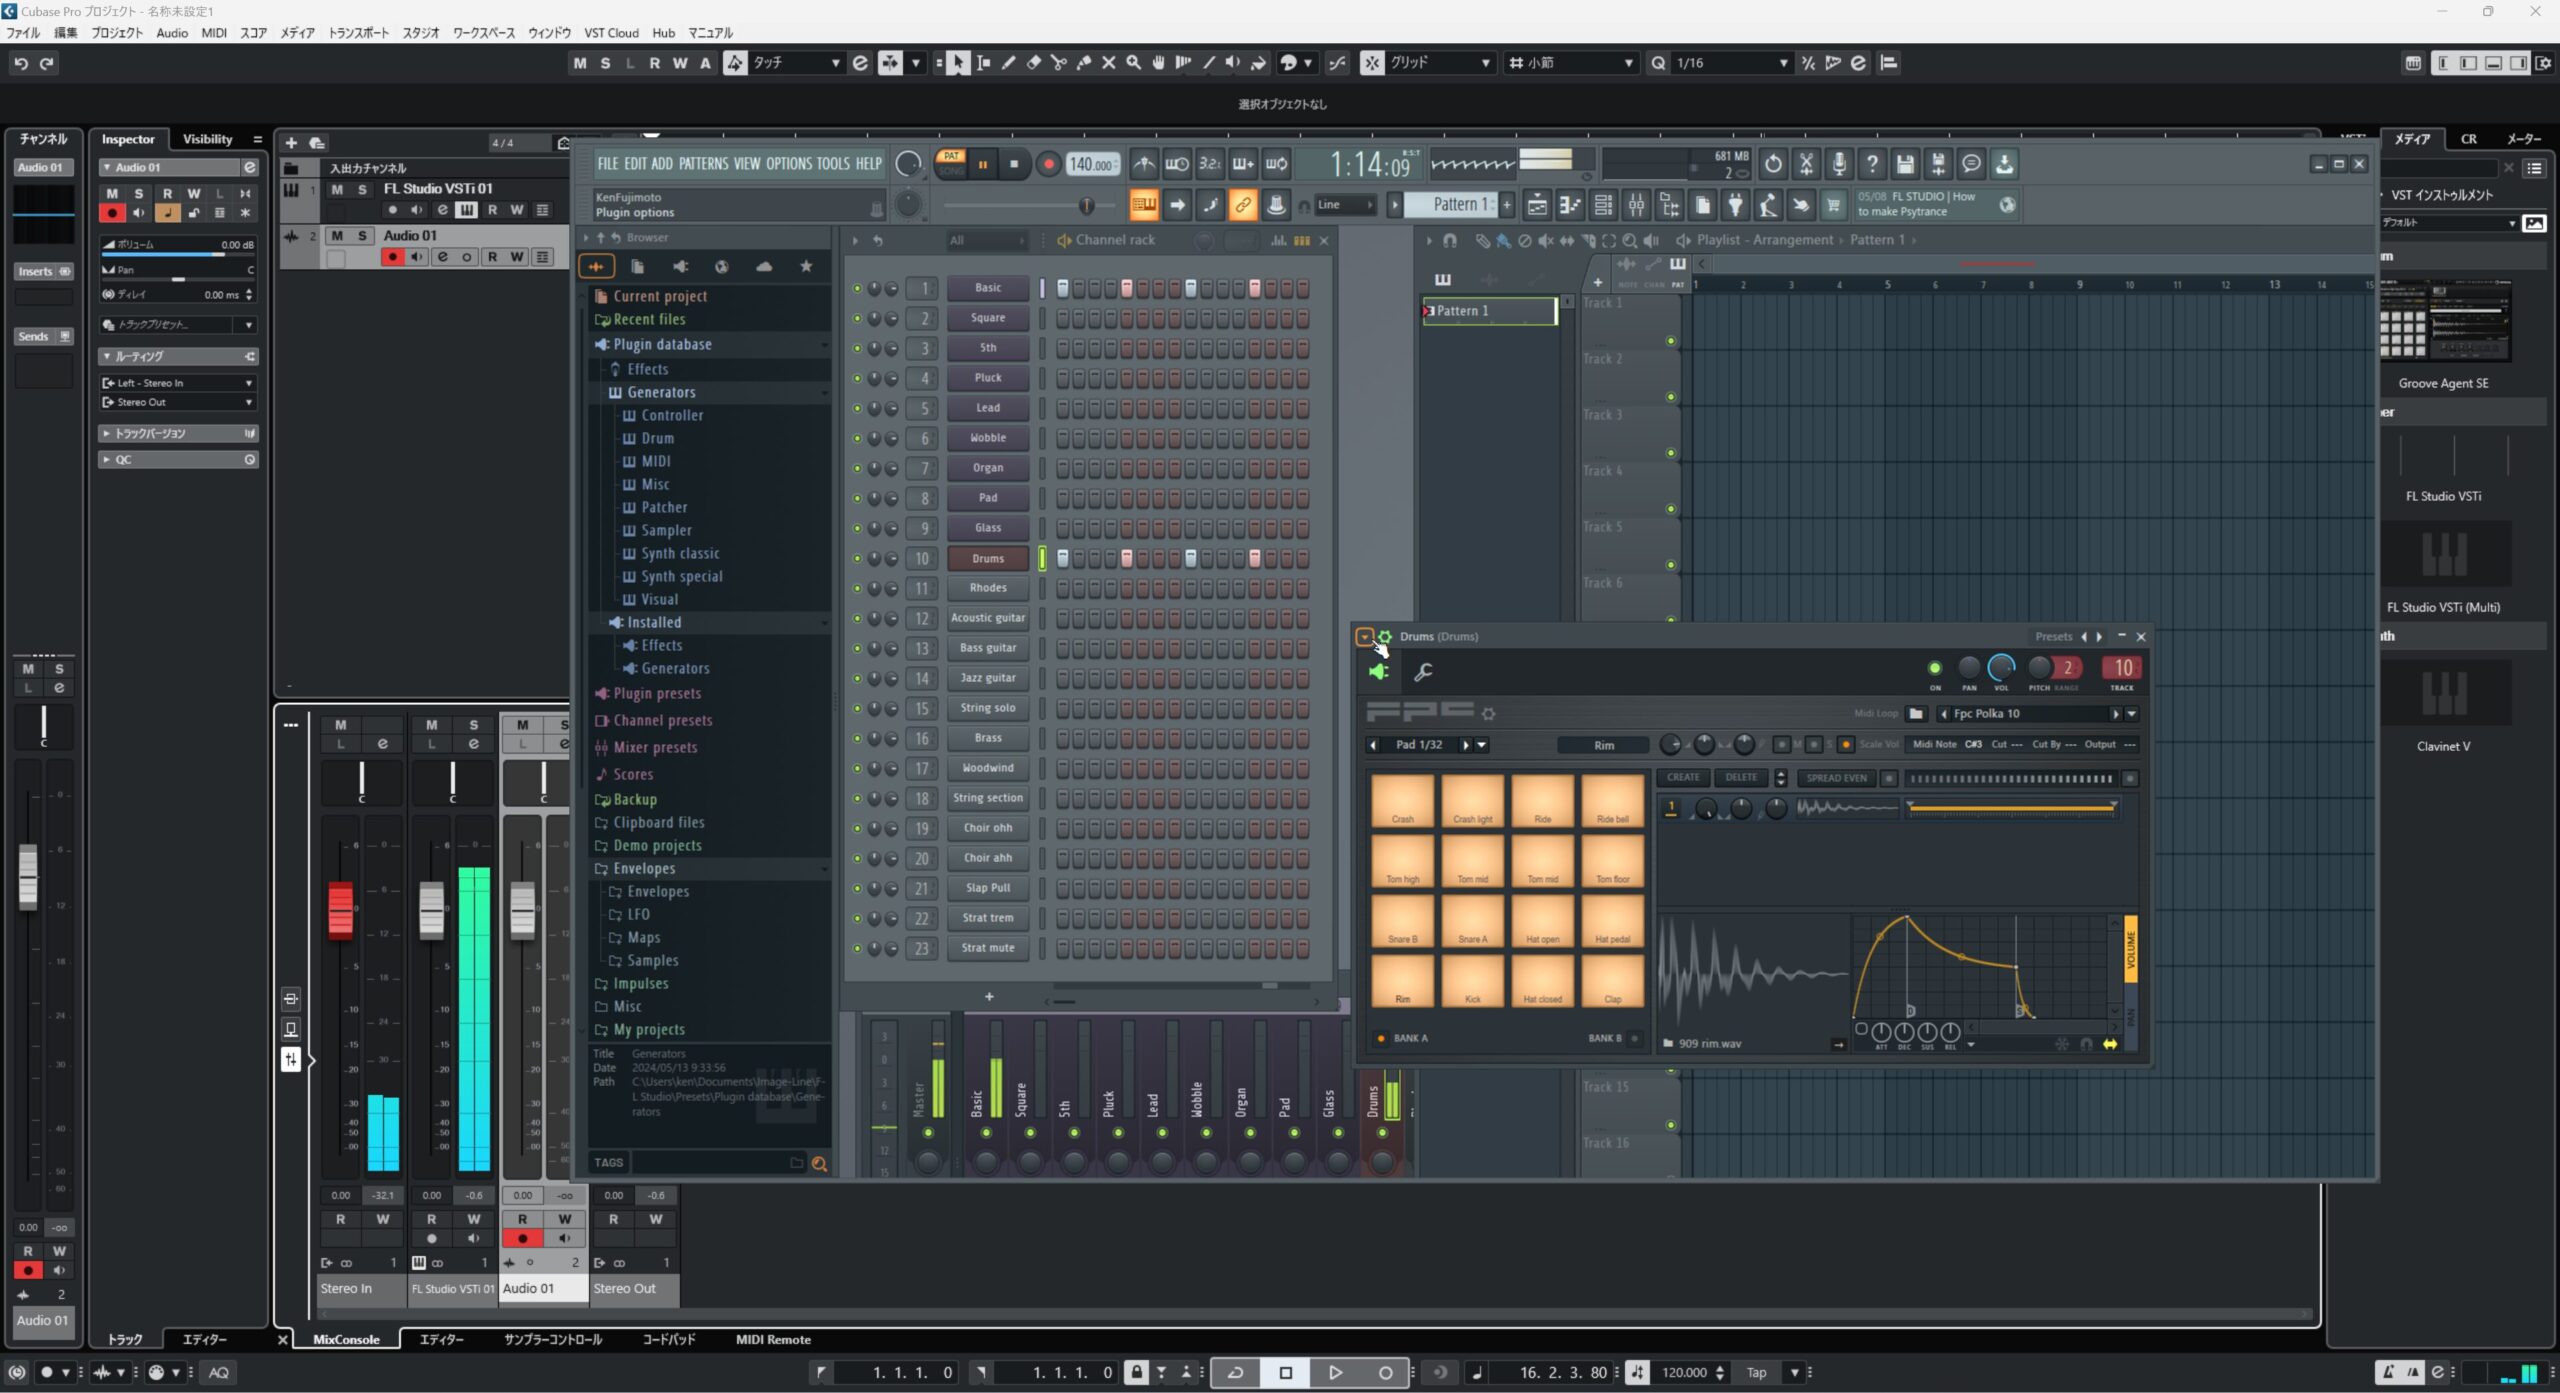Click the FL Studio stop button

click(1014, 164)
